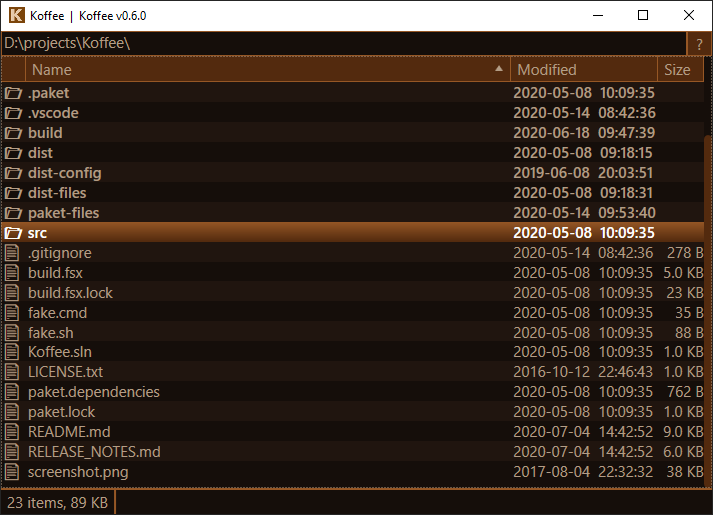
Task: Click the 278 B size of .gitignore
Action: click(x=685, y=253)
